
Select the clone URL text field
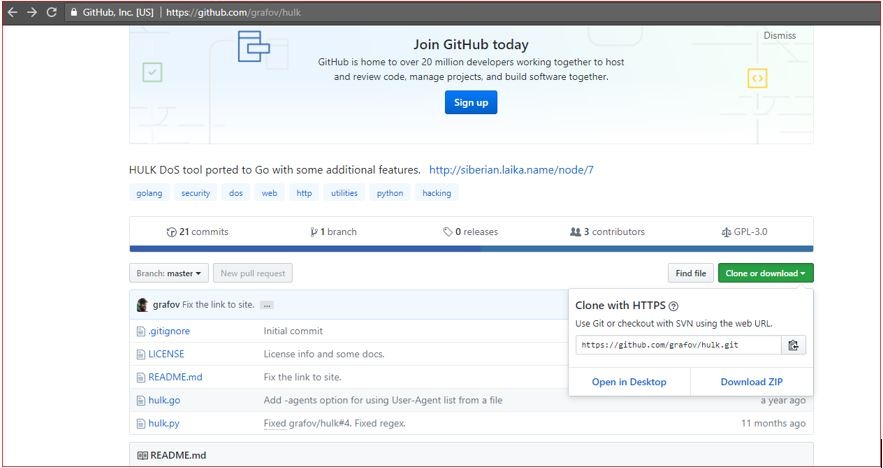coord(678,345)
